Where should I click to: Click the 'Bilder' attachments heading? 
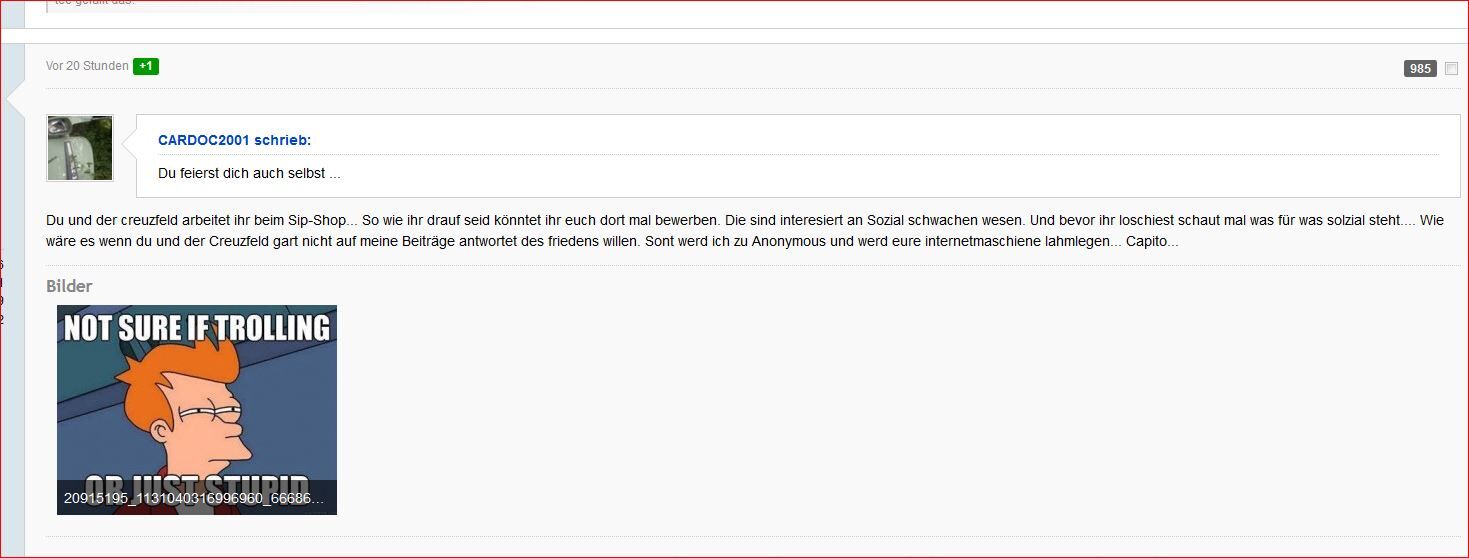[x=69, y=286]
